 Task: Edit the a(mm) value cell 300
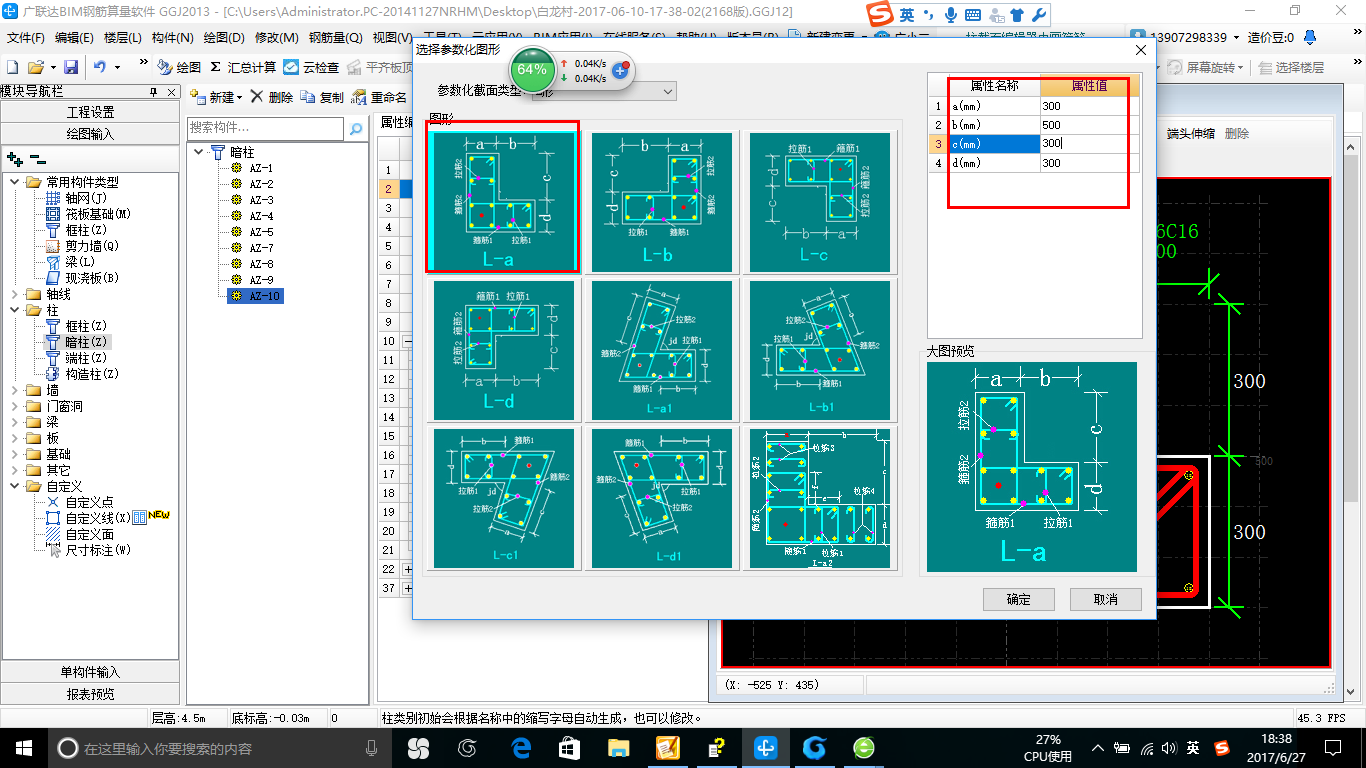click(1090, 106)
